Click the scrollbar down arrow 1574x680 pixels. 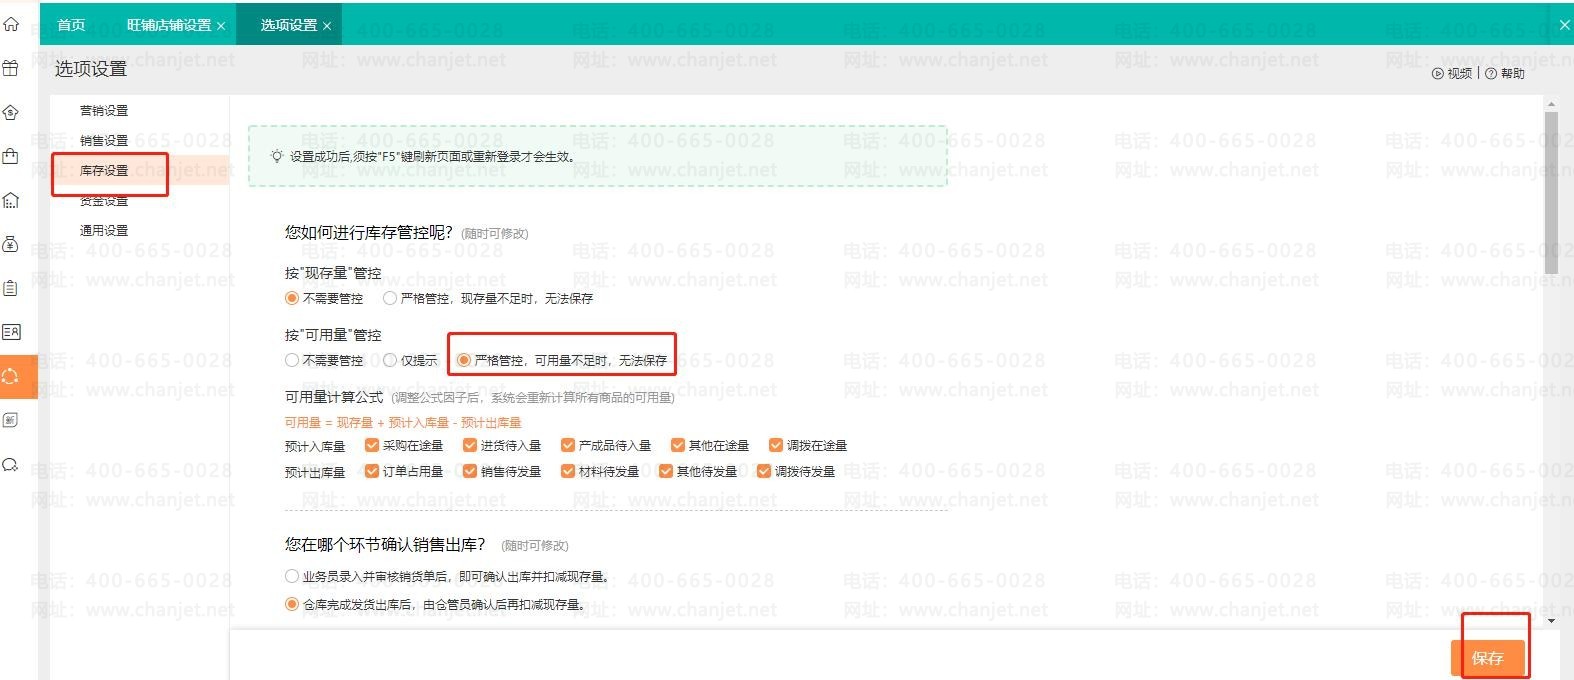pos(1551,621)
